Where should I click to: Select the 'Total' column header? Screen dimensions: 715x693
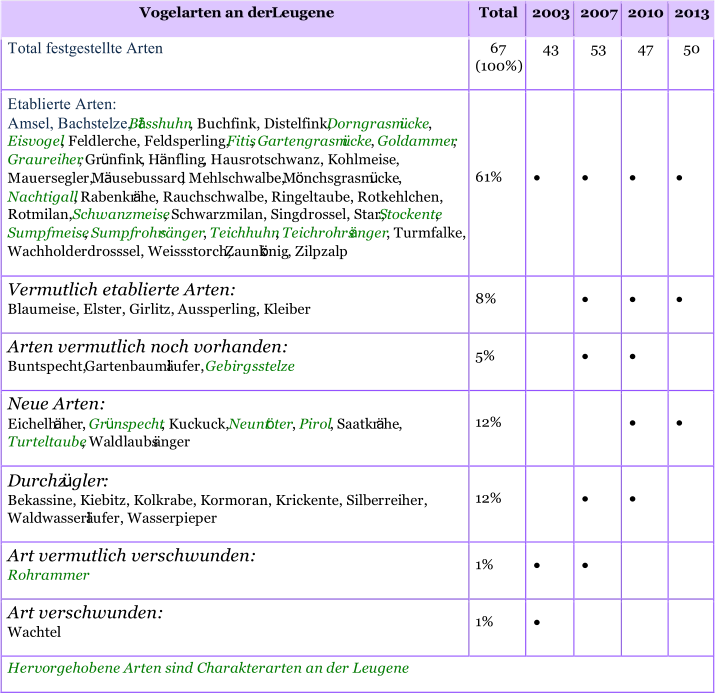[497, 13]
